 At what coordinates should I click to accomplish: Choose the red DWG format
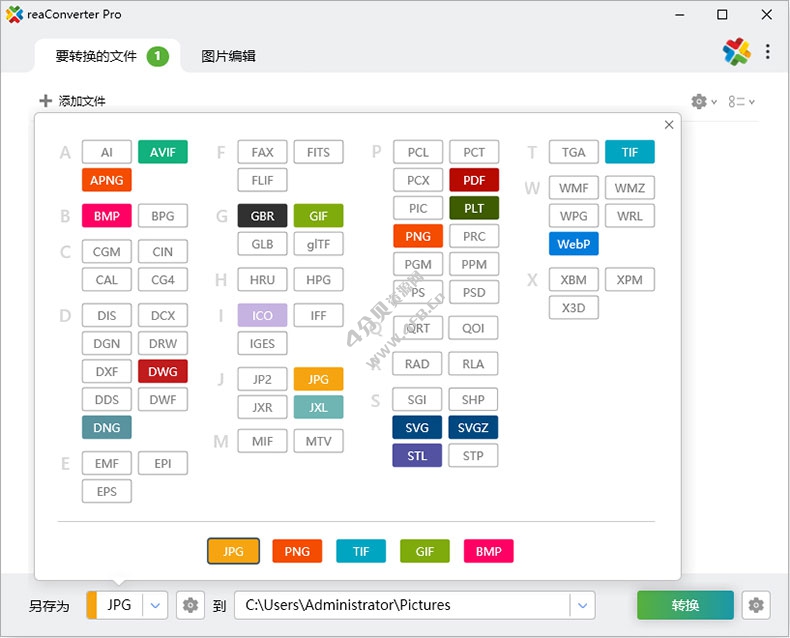pos(163,371)
